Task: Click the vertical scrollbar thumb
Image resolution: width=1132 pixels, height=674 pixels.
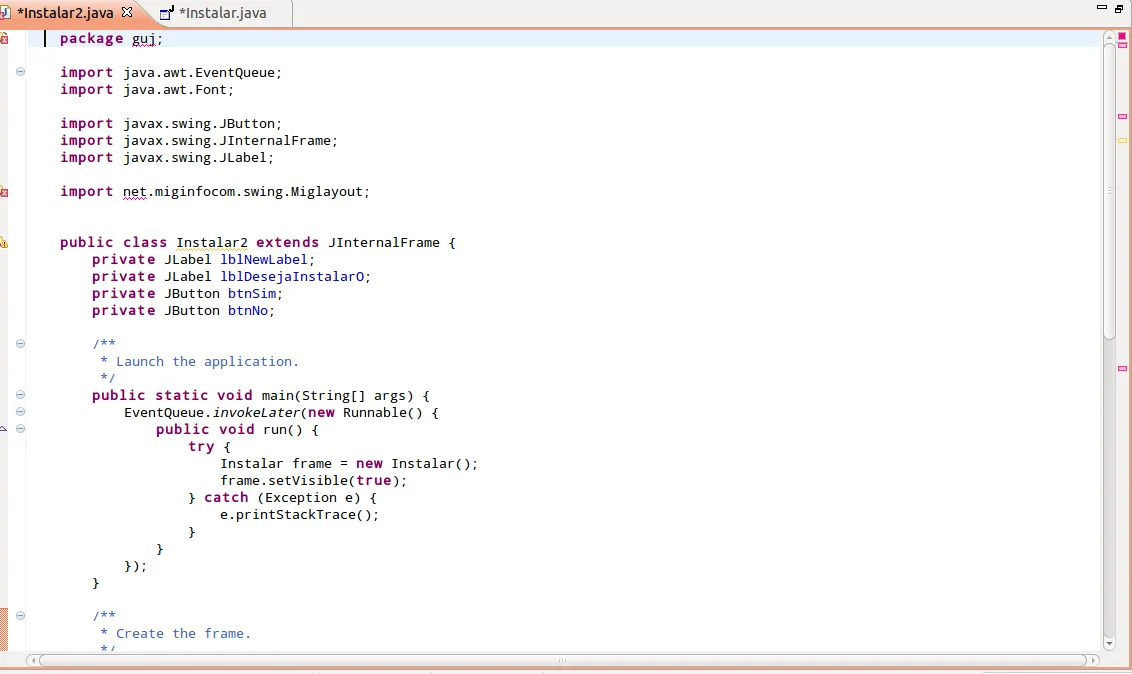Action: tap(1109, 190)
